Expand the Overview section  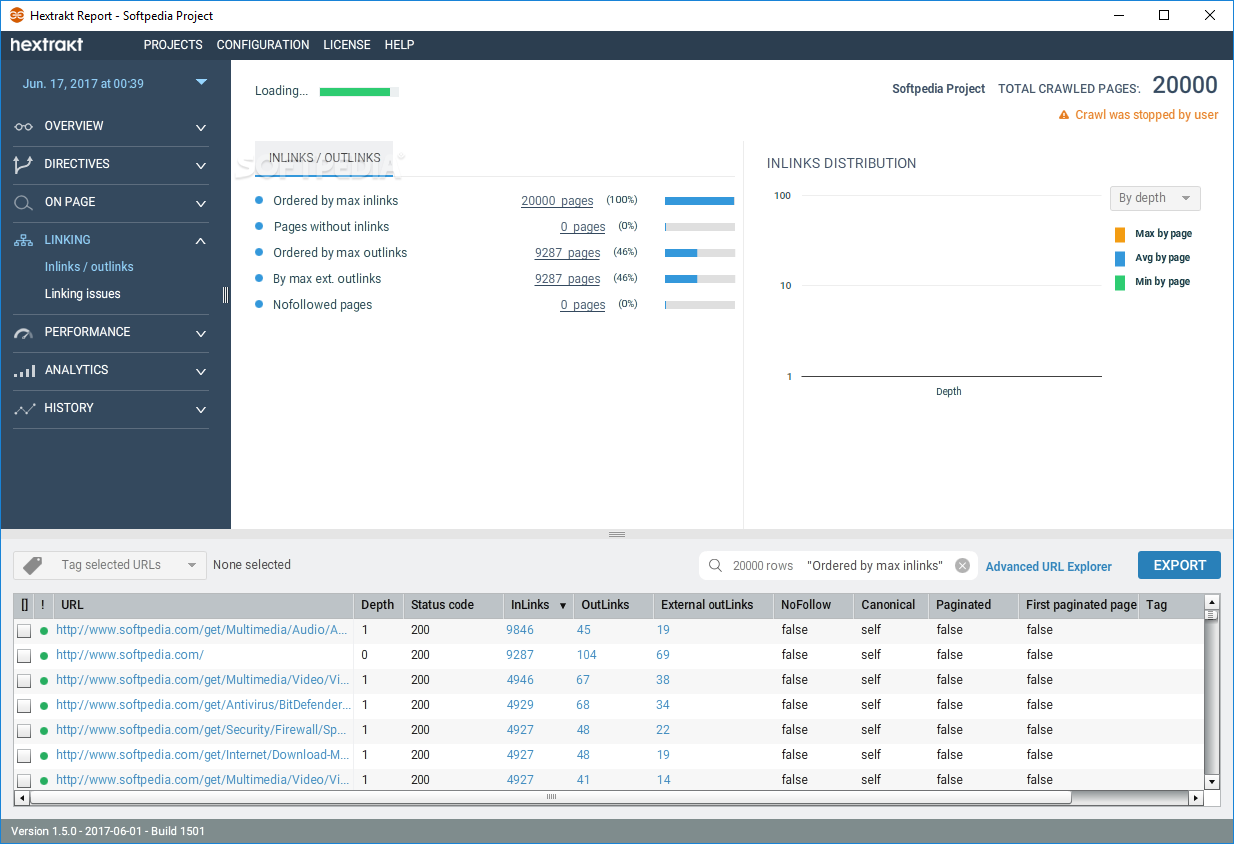coord(201,128)
